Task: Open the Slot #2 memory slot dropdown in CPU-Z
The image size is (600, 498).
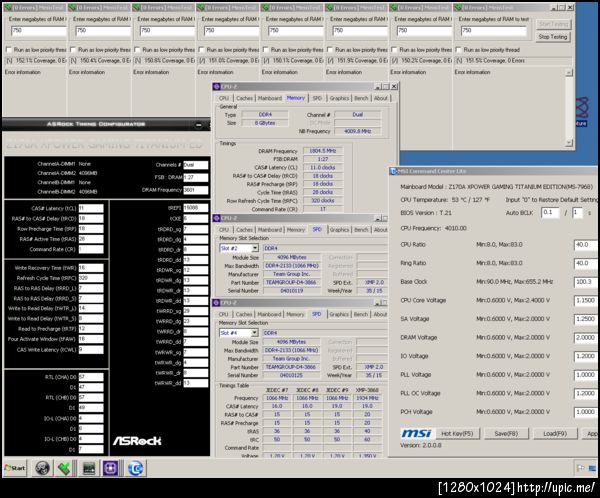Action: tap(255, 248)
